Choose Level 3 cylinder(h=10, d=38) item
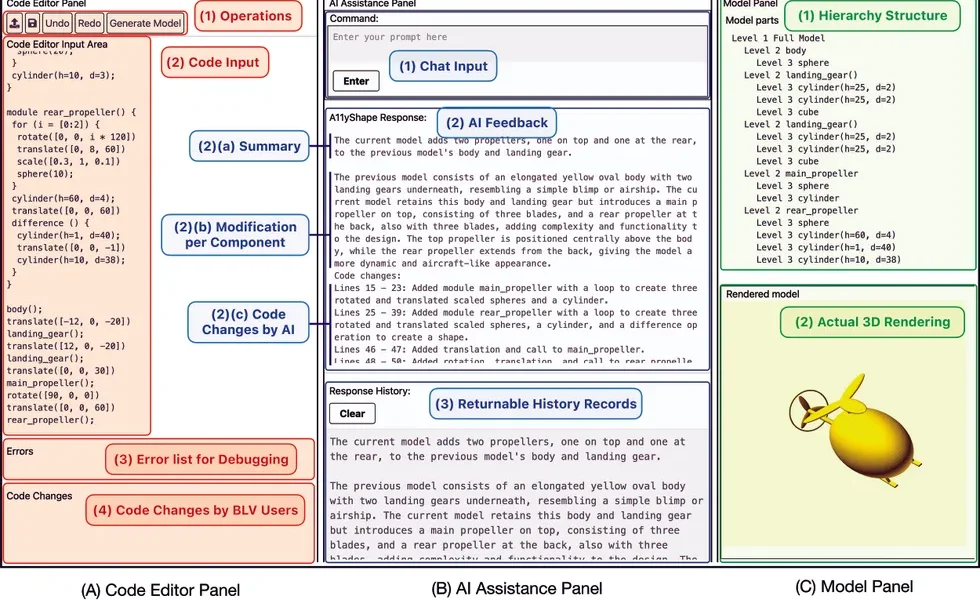980x600 pixels. (x=828, y=260)
